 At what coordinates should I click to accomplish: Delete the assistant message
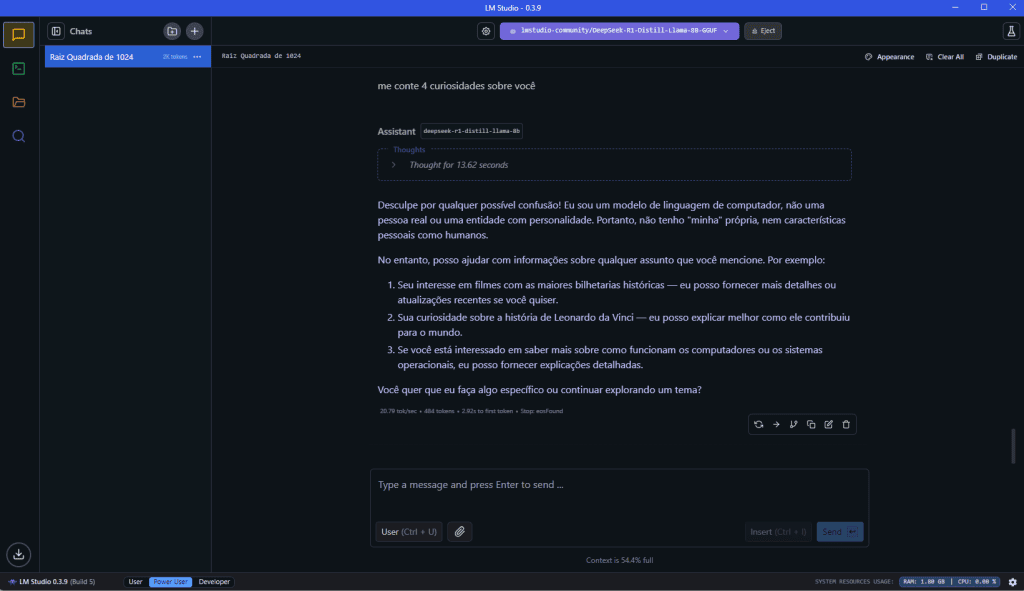[x=846, y=424]
